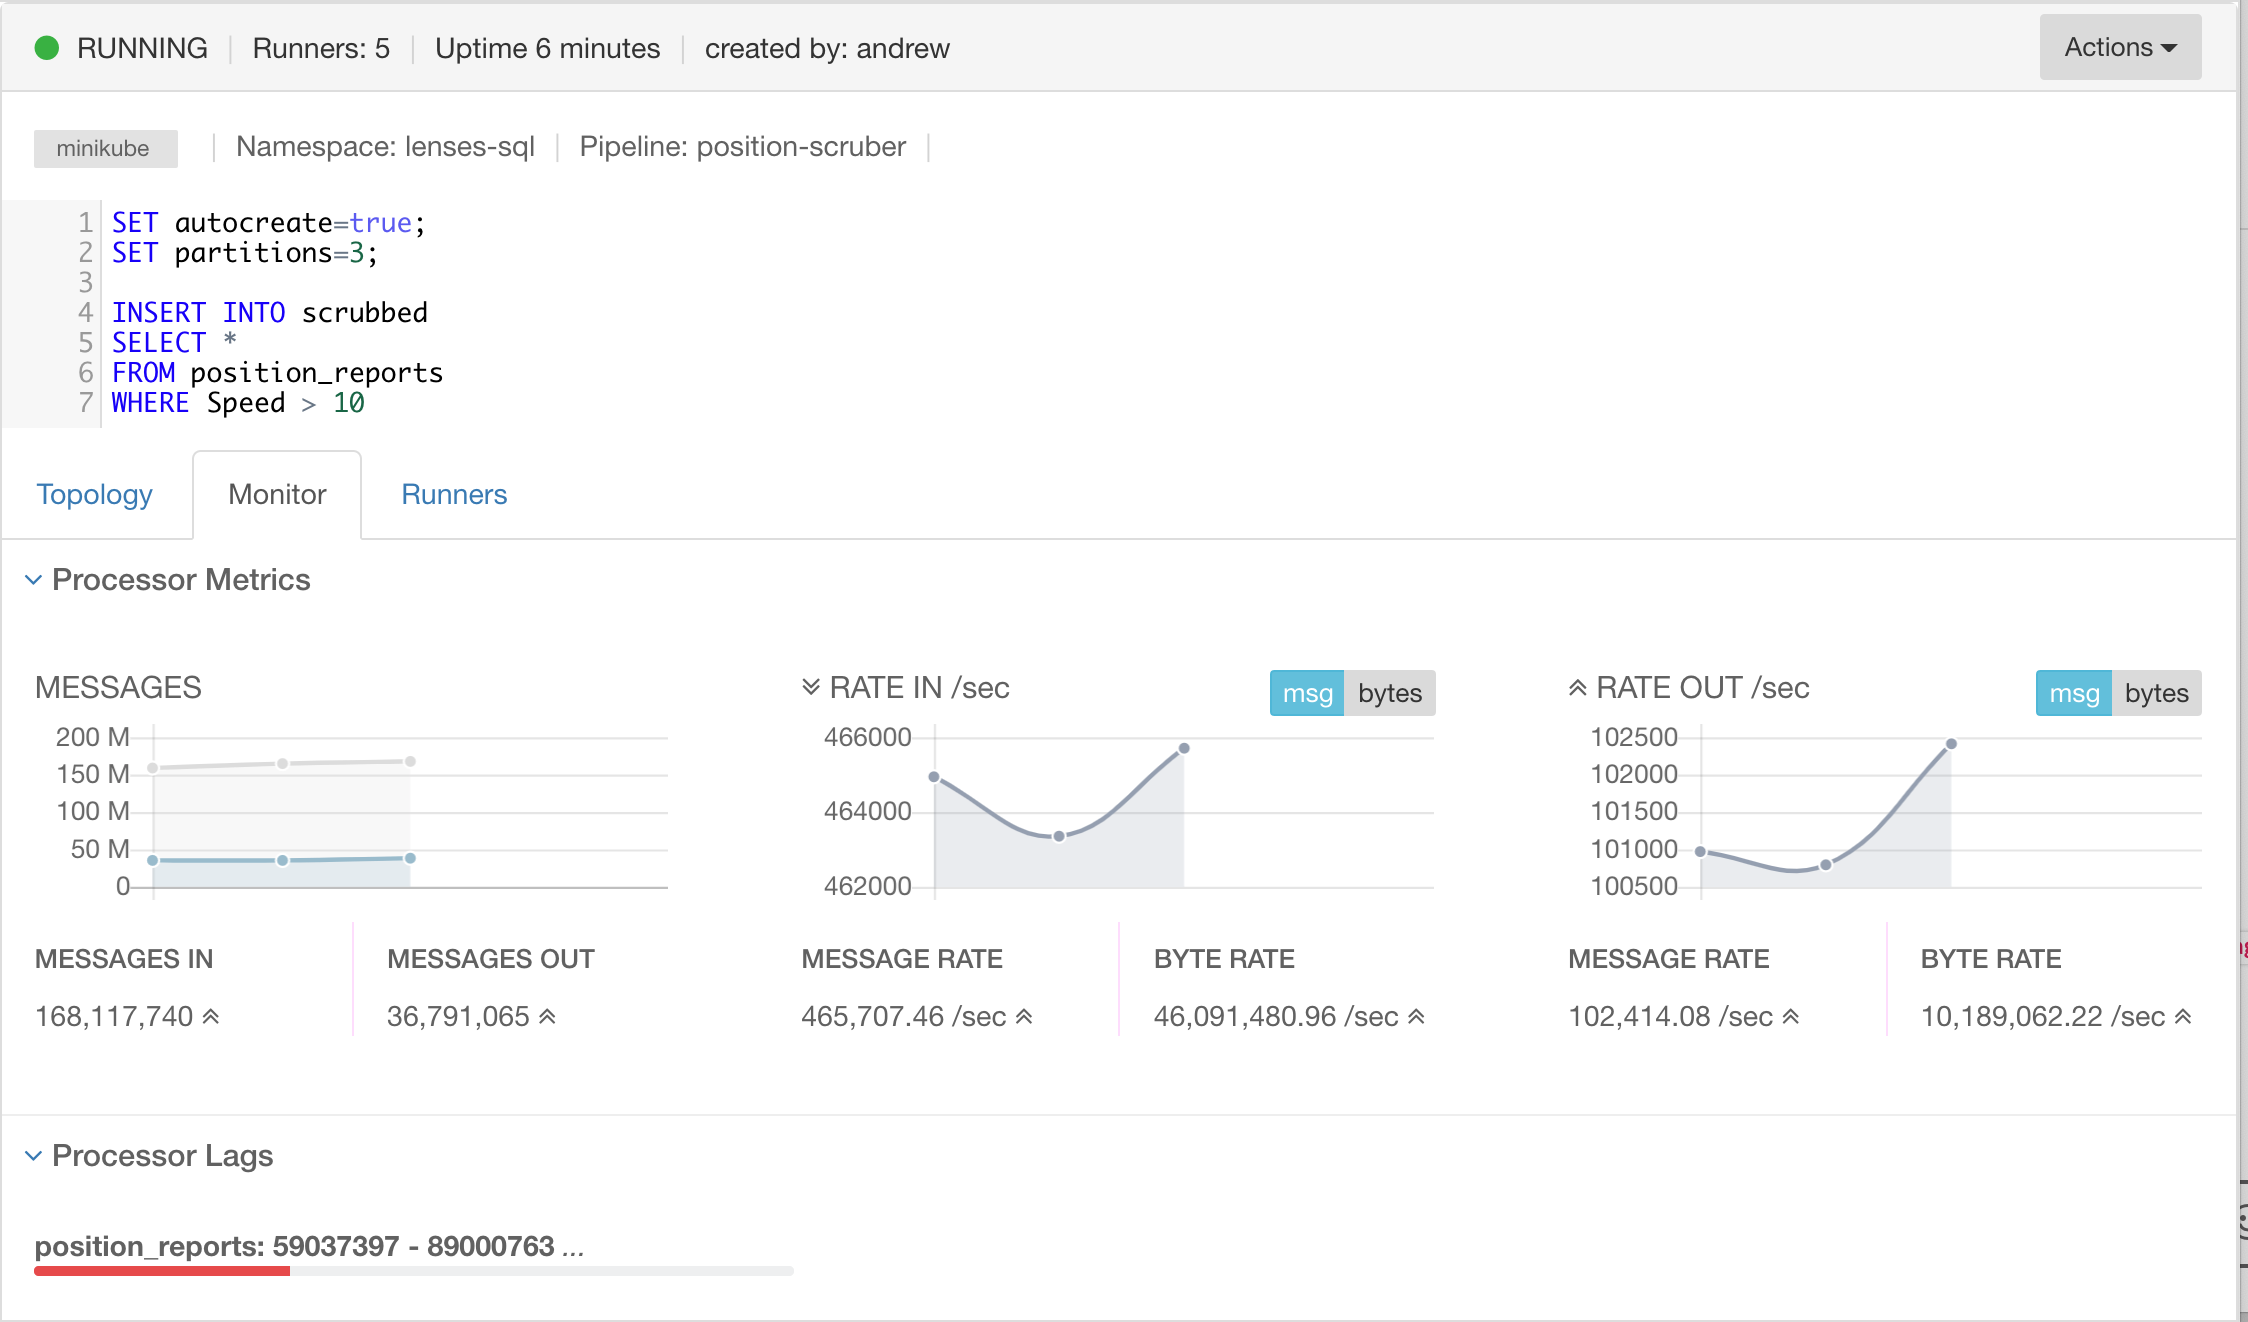The height and width of the screenshot is (1322, 2248).
Task: Switch the RATE IN chart to bytes
Action: 1389,693
